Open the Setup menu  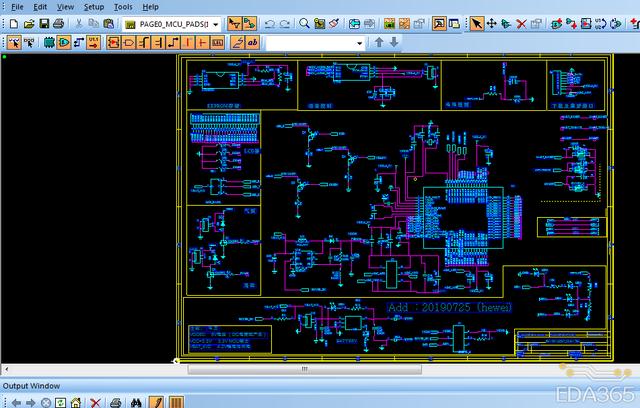93,7
